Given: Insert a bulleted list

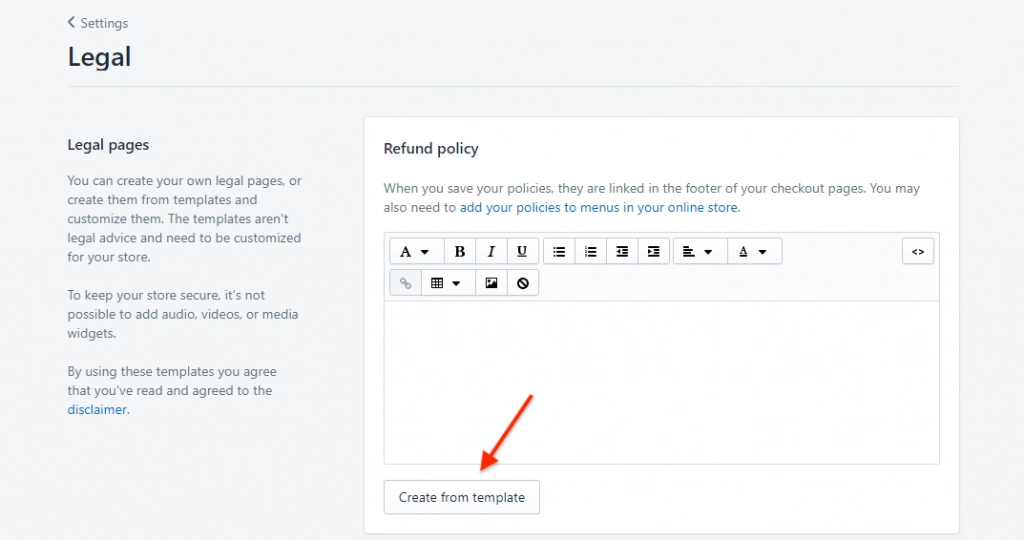Looking at the screenshot, I should click(x=559, y=251).
